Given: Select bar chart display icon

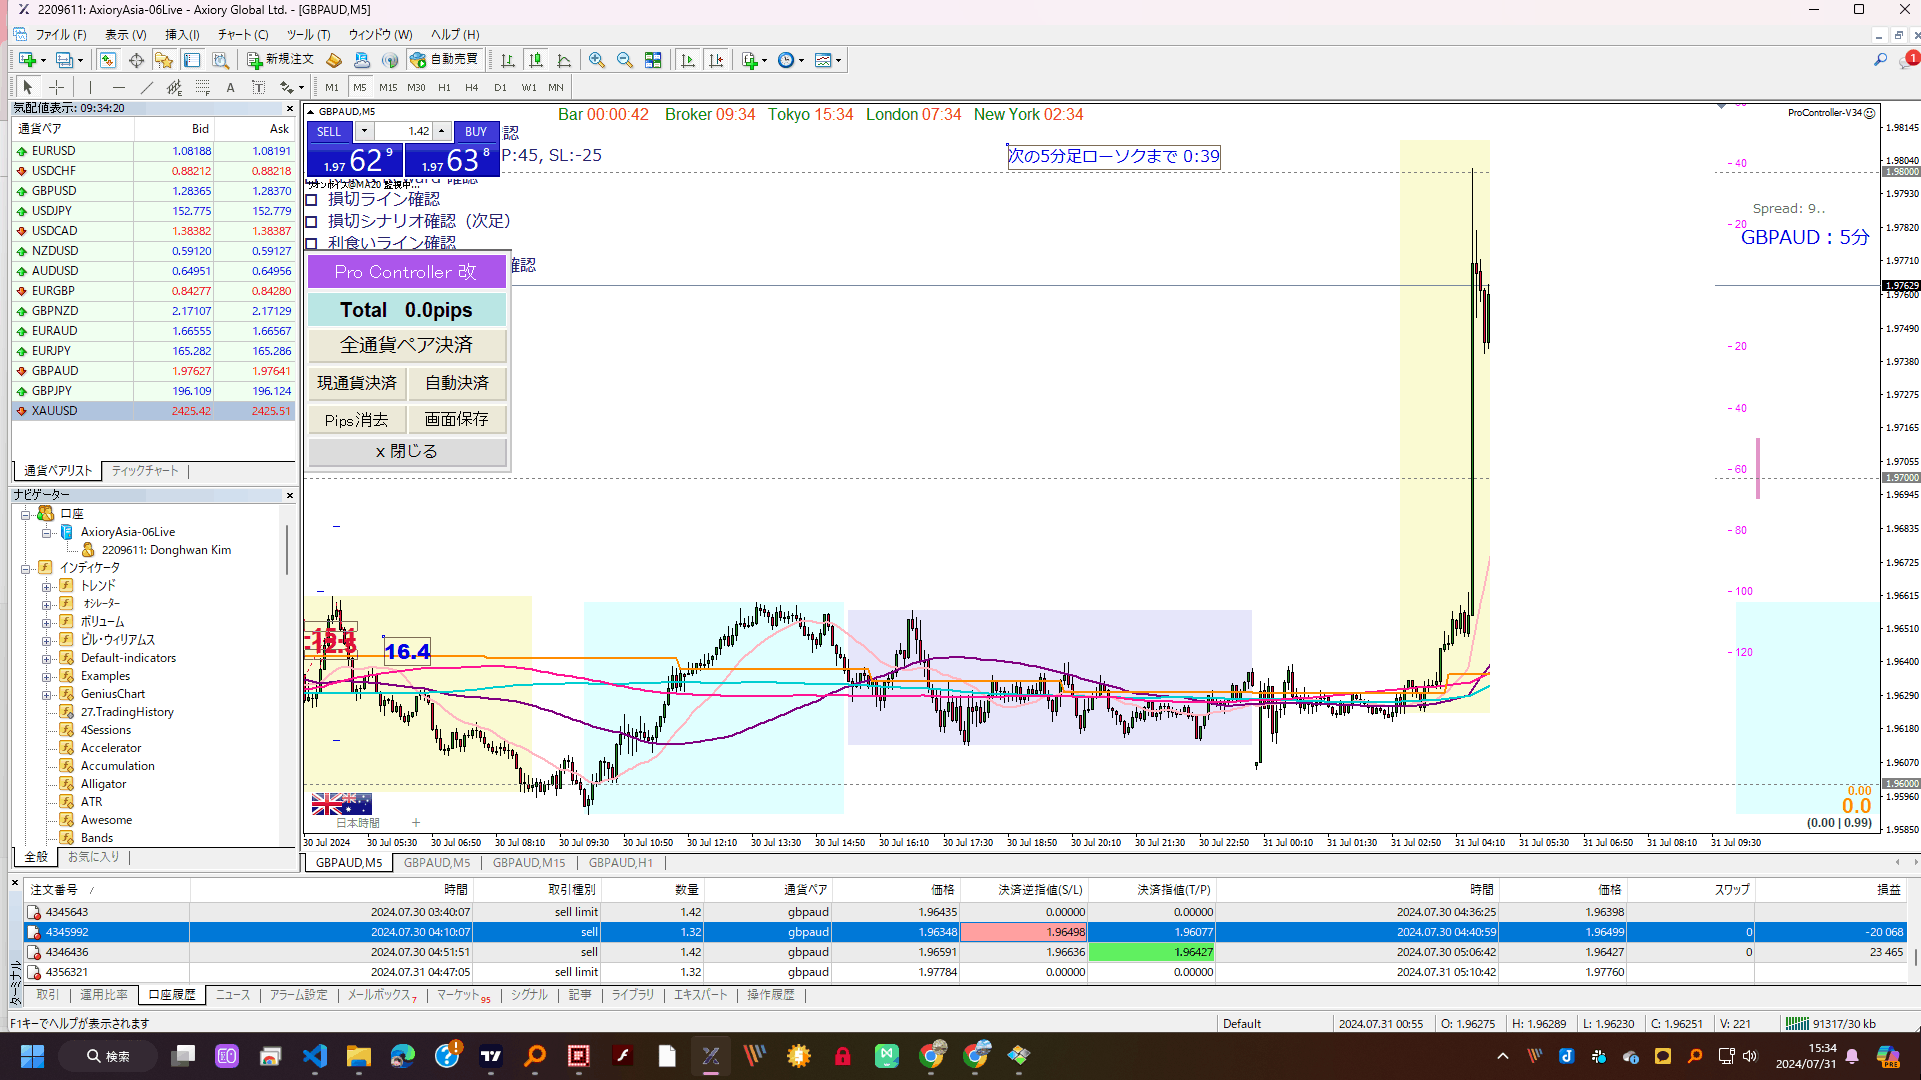Looking at the screenshot, I should pos(508,60).
